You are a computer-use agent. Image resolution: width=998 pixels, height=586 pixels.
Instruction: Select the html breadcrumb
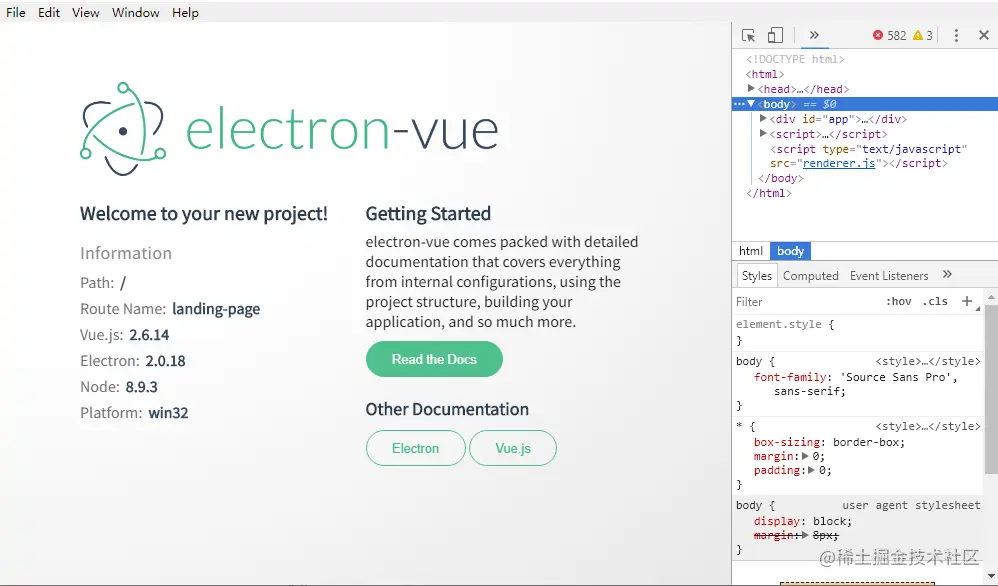point(751,251)
